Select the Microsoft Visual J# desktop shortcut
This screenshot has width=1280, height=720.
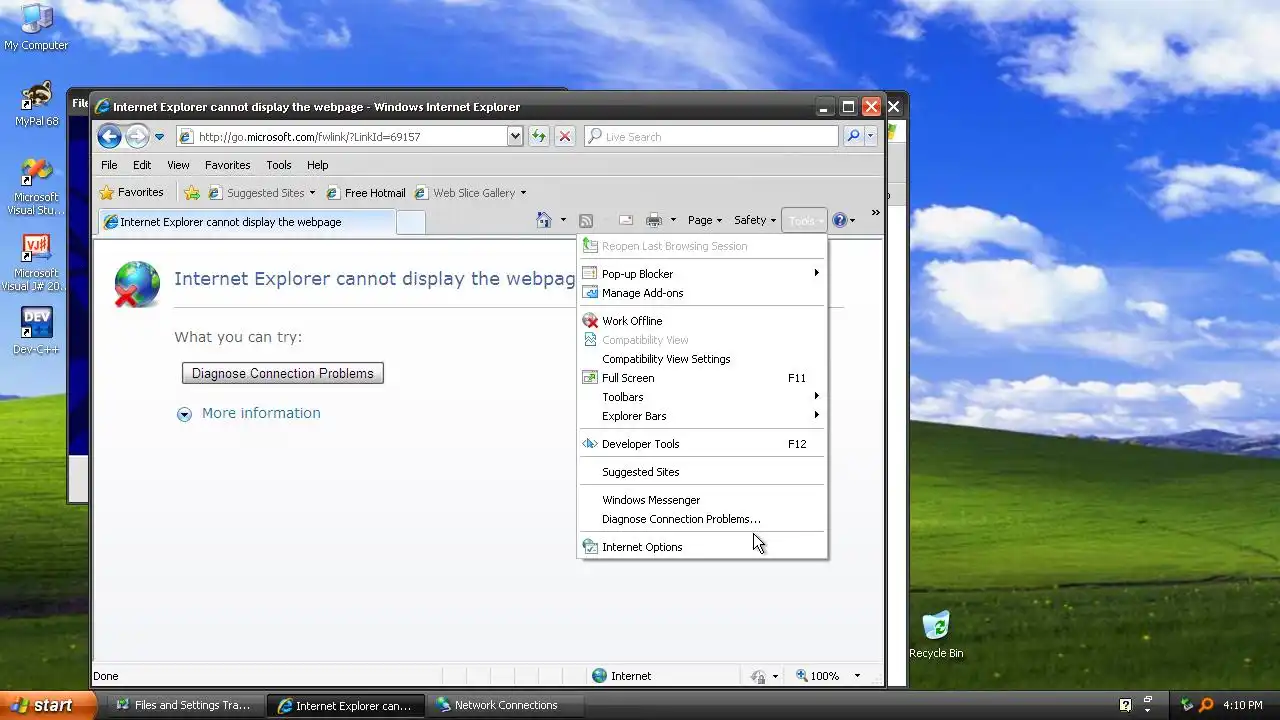pos(35,262)
